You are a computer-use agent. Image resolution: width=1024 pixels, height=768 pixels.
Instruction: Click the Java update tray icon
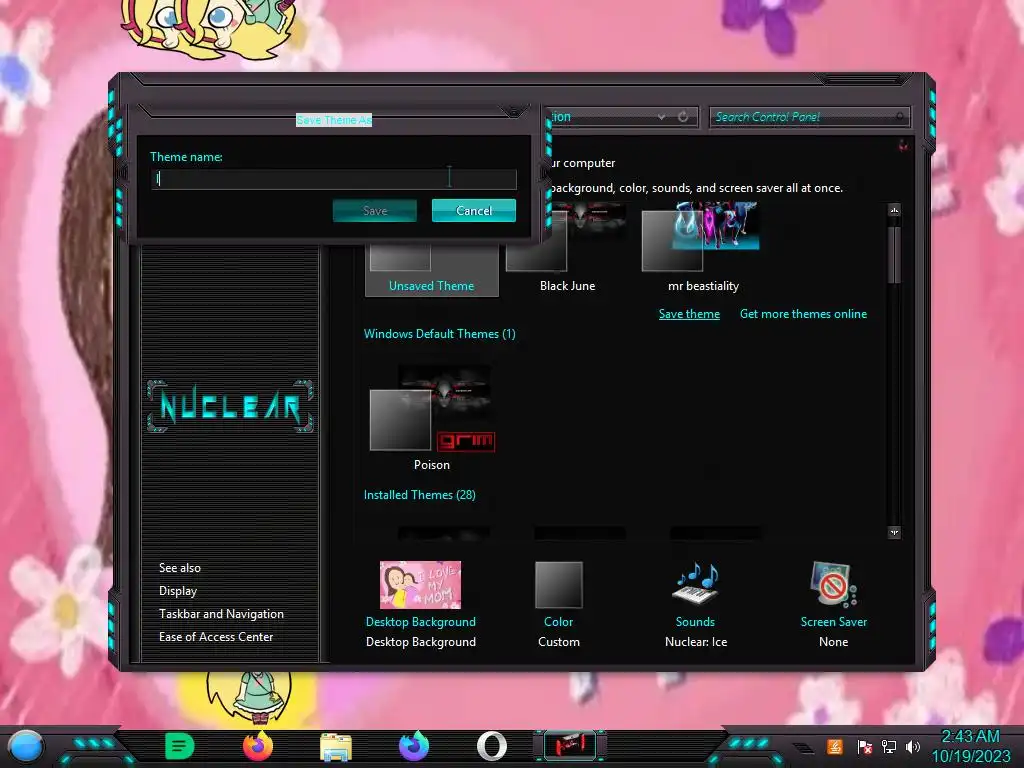tap(834, 746)
